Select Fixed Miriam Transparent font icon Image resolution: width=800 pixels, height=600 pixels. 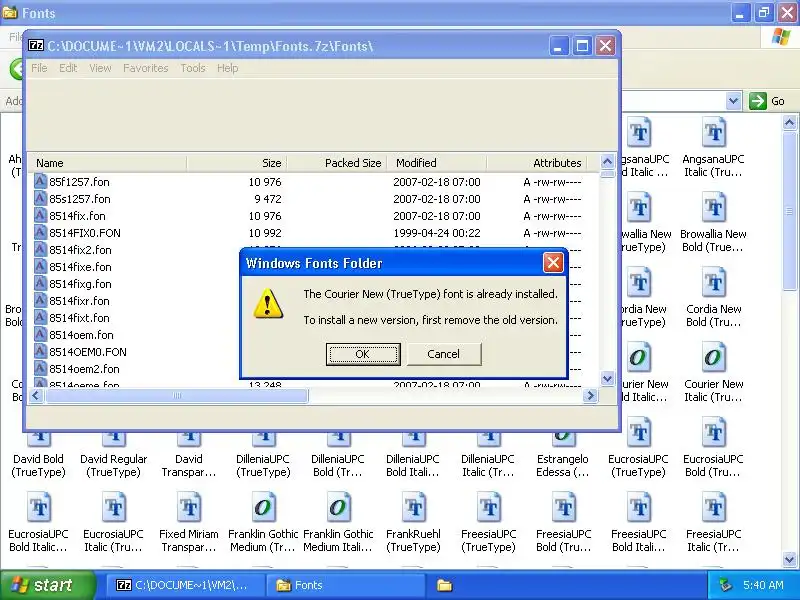(x=188, y=508)
